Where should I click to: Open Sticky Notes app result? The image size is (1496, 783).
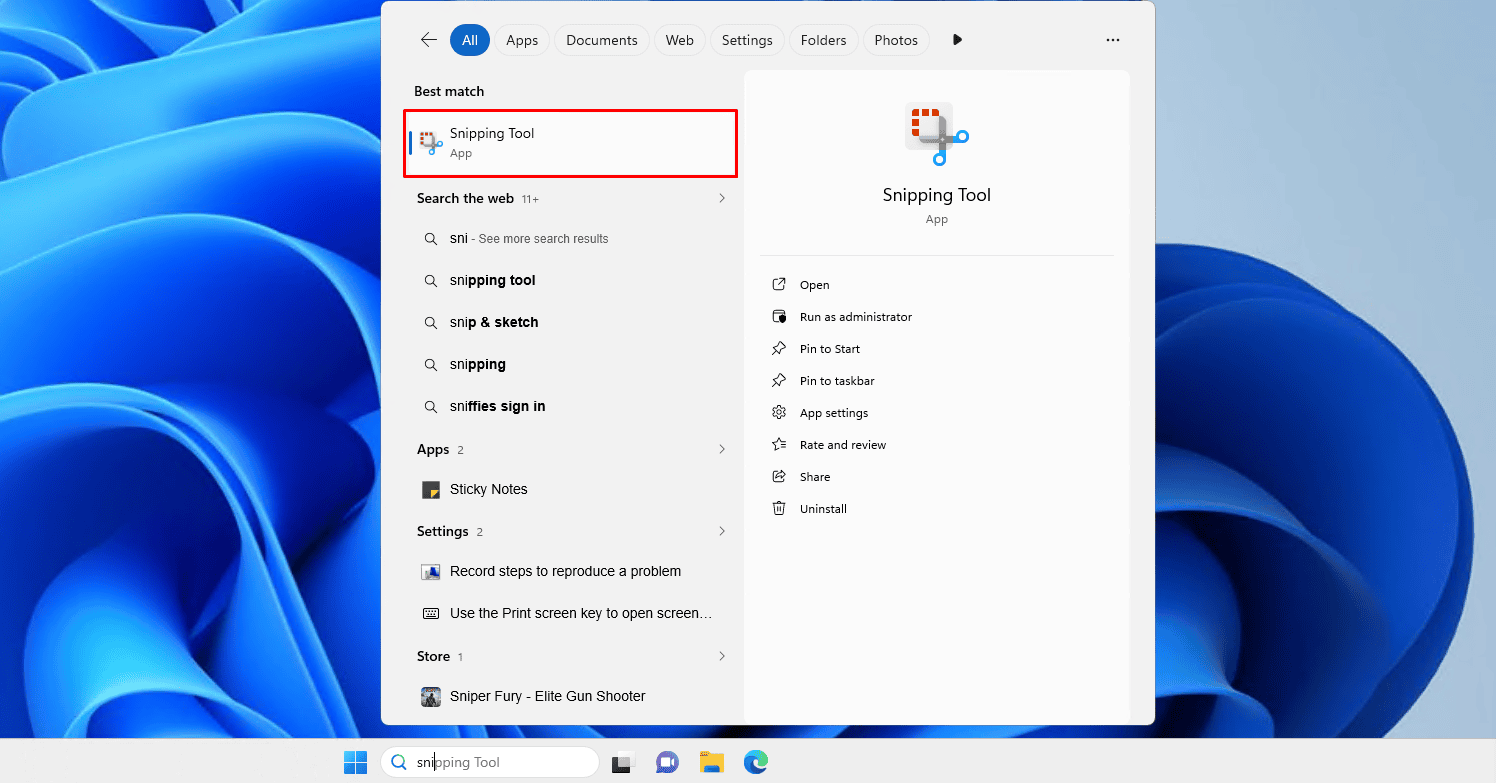click(x=570, y=489)
